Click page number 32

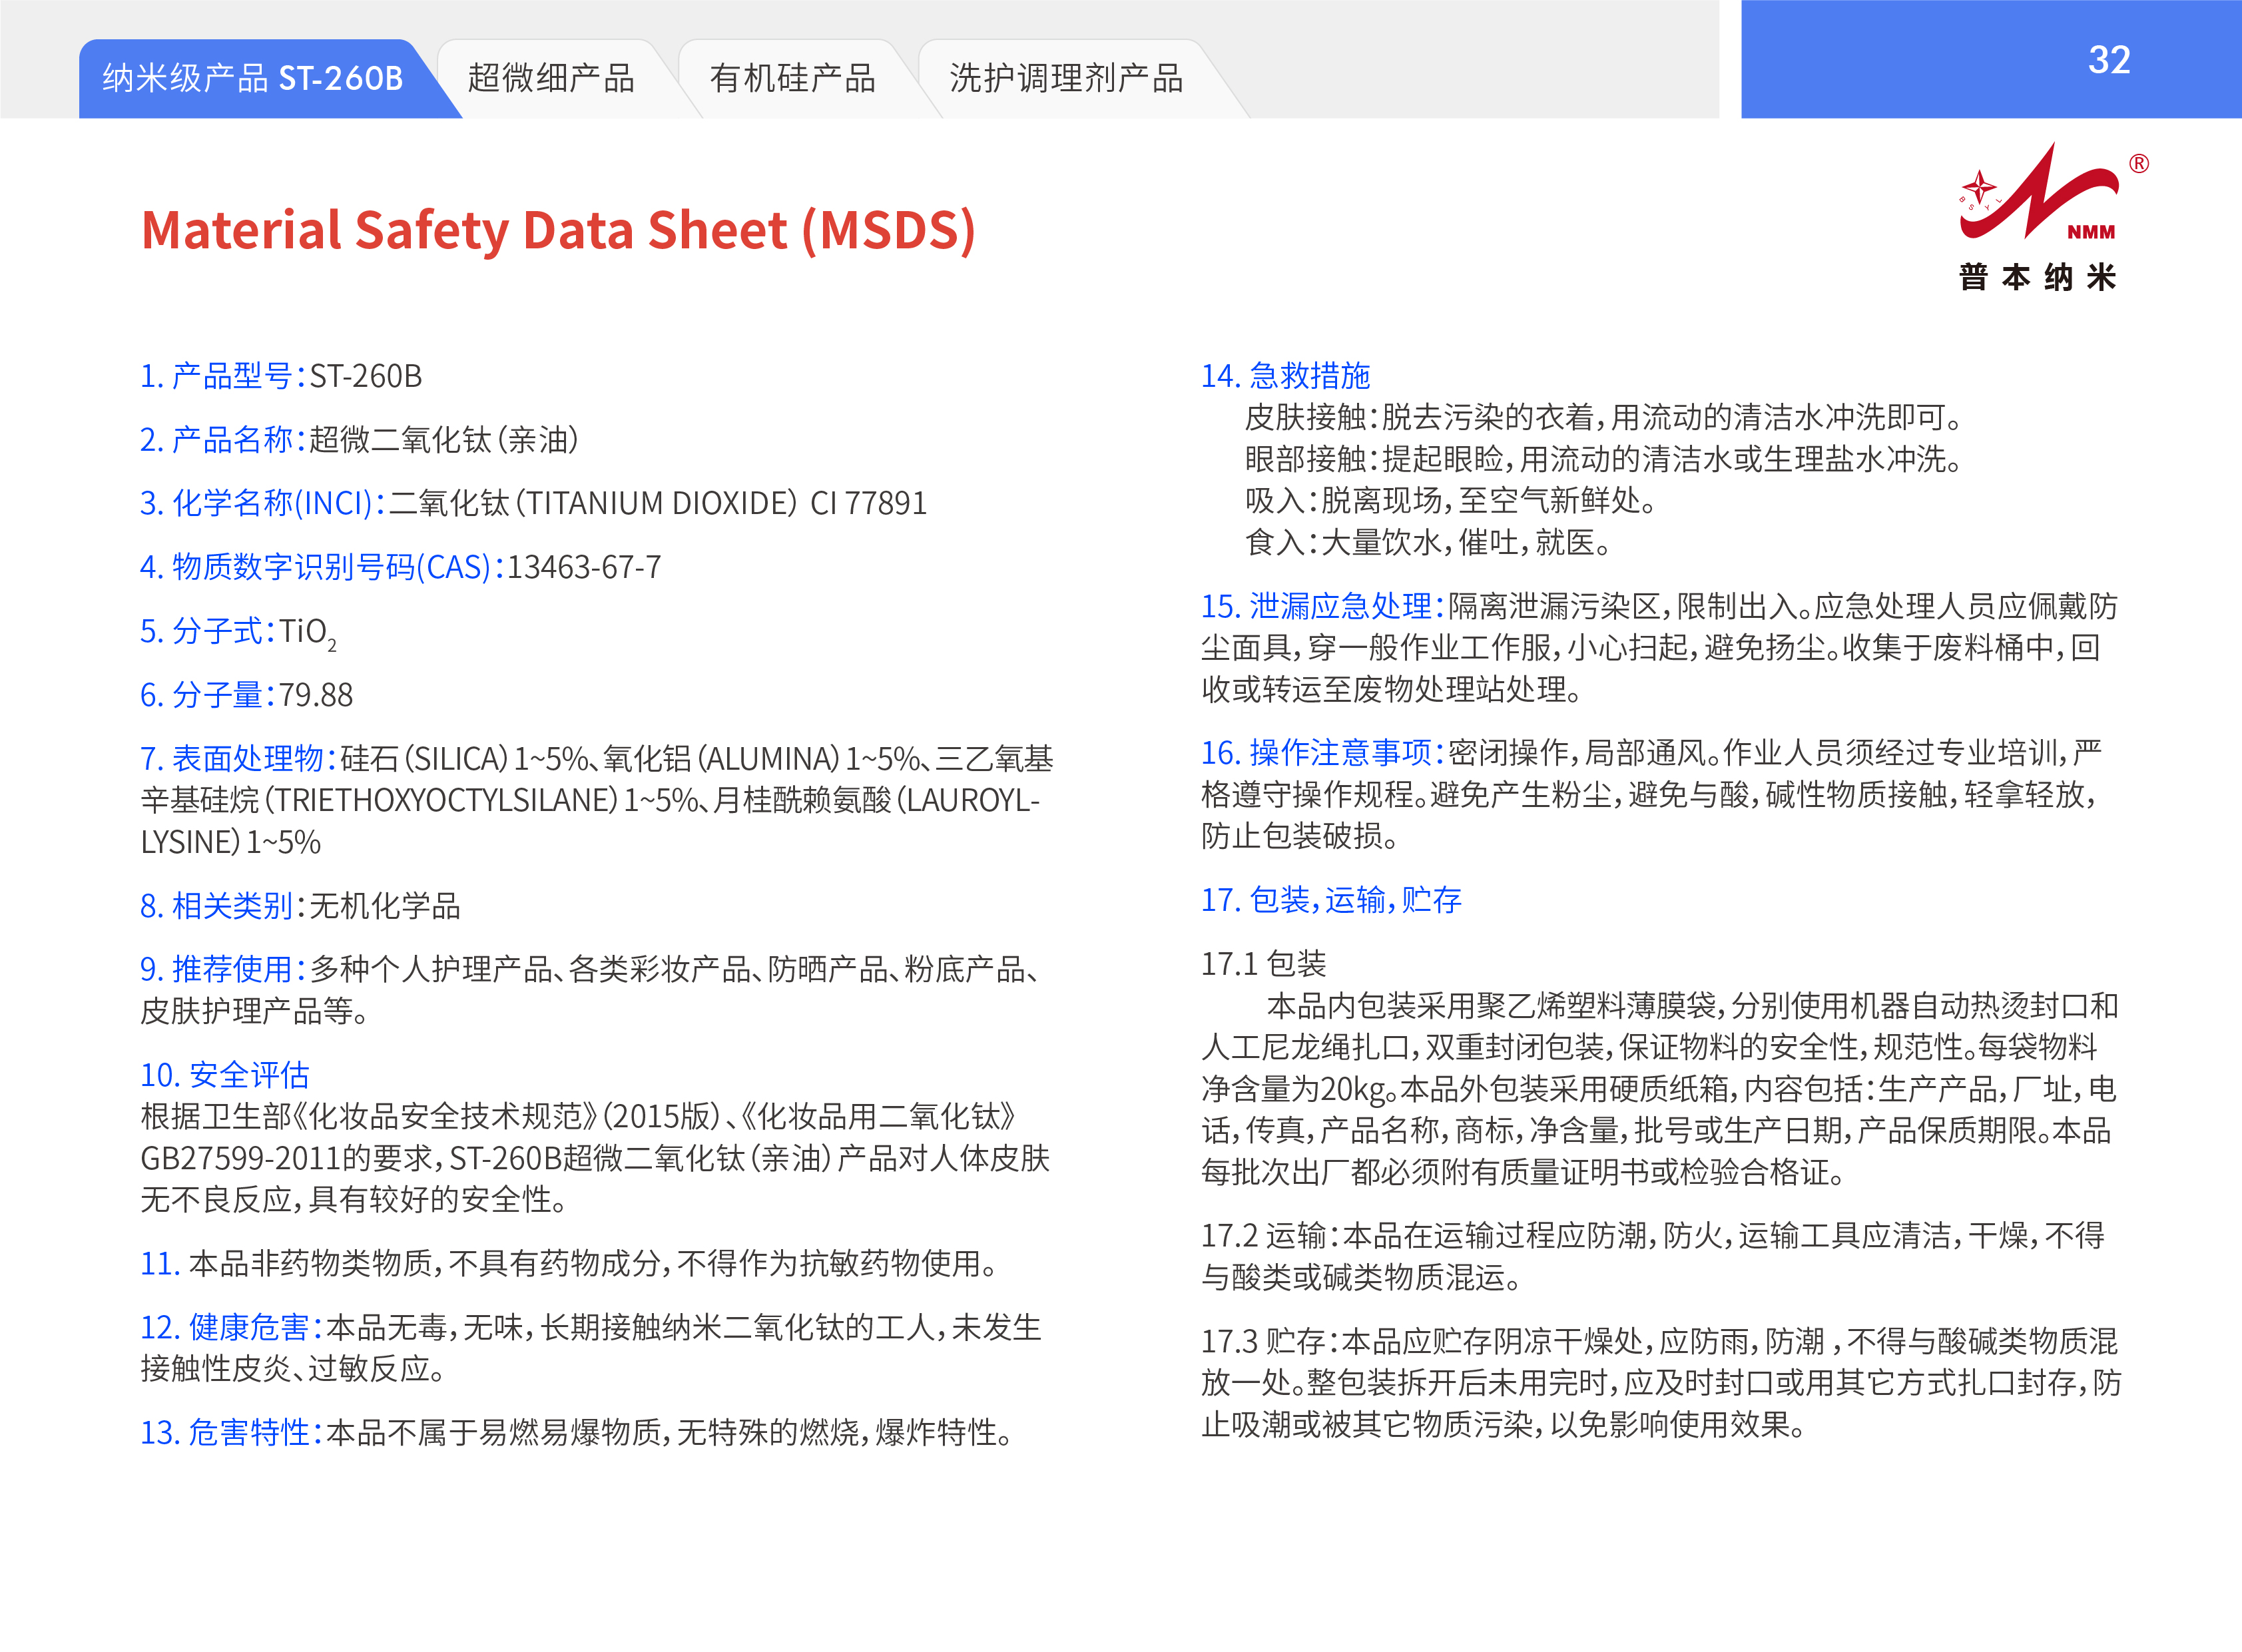click(x=2109, y=60)
